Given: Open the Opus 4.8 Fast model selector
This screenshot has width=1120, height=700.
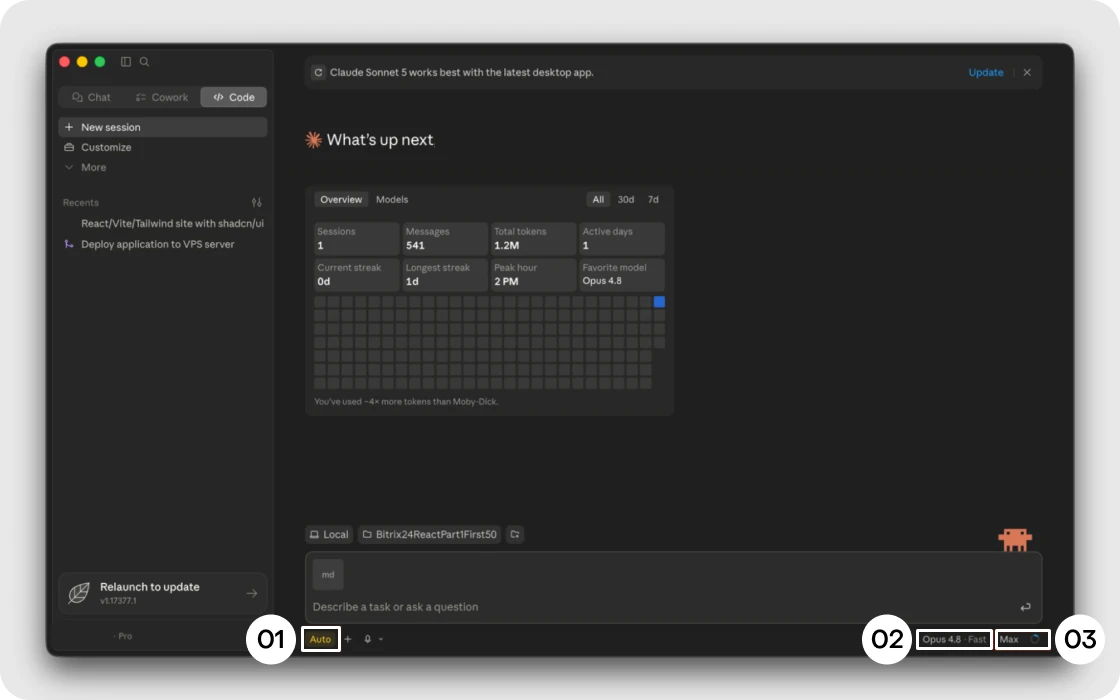Looking at the screenshot, I should coord(954,639).
